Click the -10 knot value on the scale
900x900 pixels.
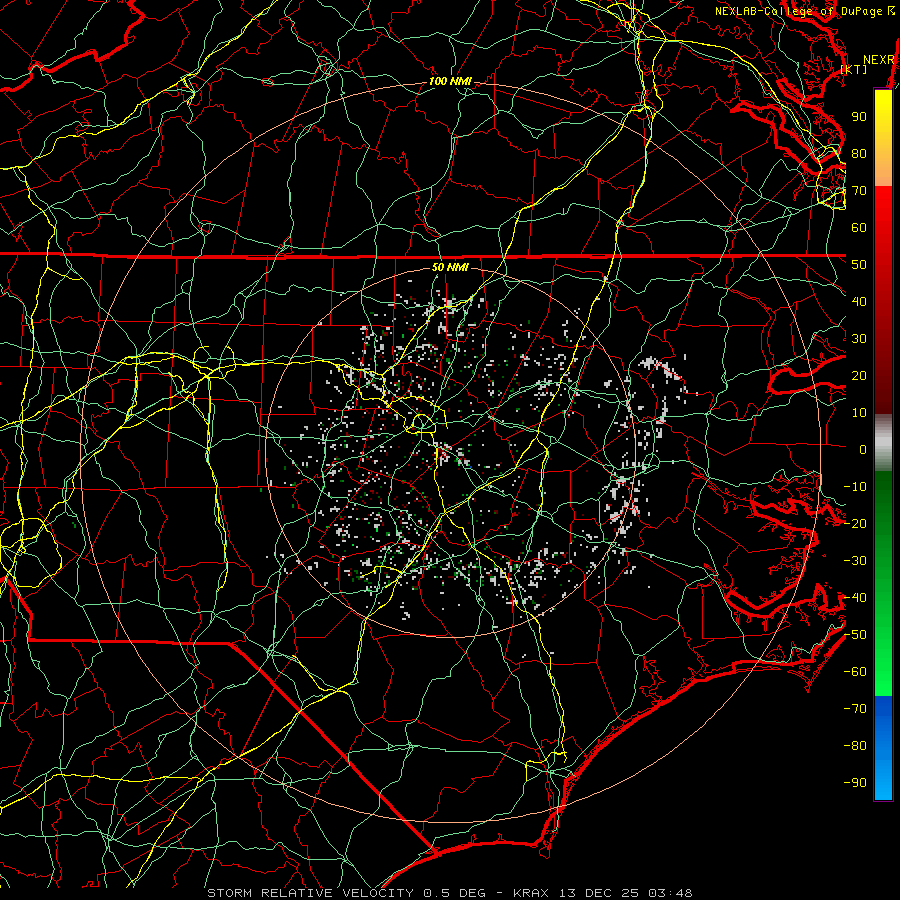[x=855, y=487]
